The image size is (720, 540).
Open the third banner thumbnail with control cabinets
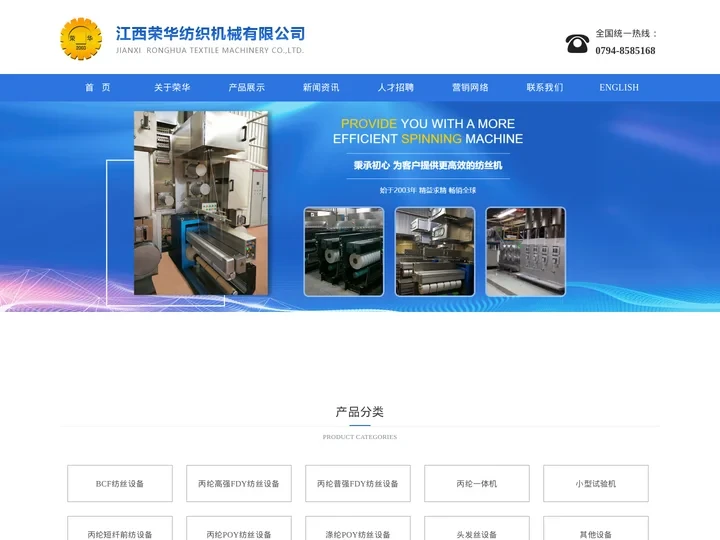pyautogui.click(x=525, y=251)
